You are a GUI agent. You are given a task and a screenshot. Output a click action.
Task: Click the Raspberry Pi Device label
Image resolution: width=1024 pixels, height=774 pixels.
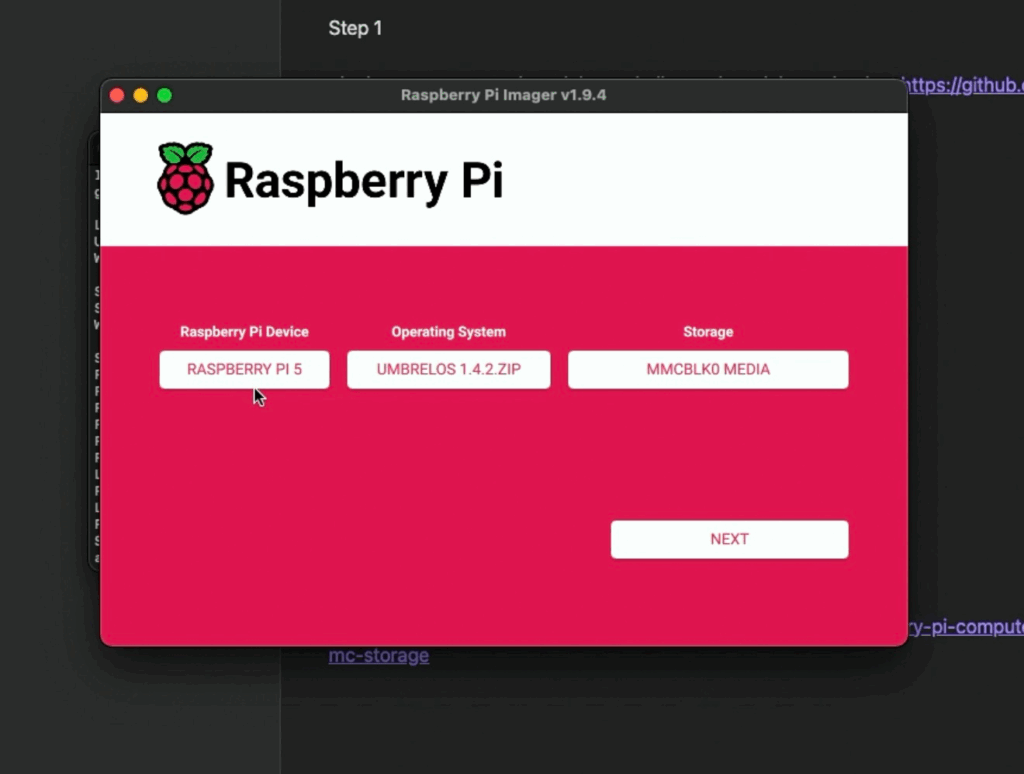244,332
